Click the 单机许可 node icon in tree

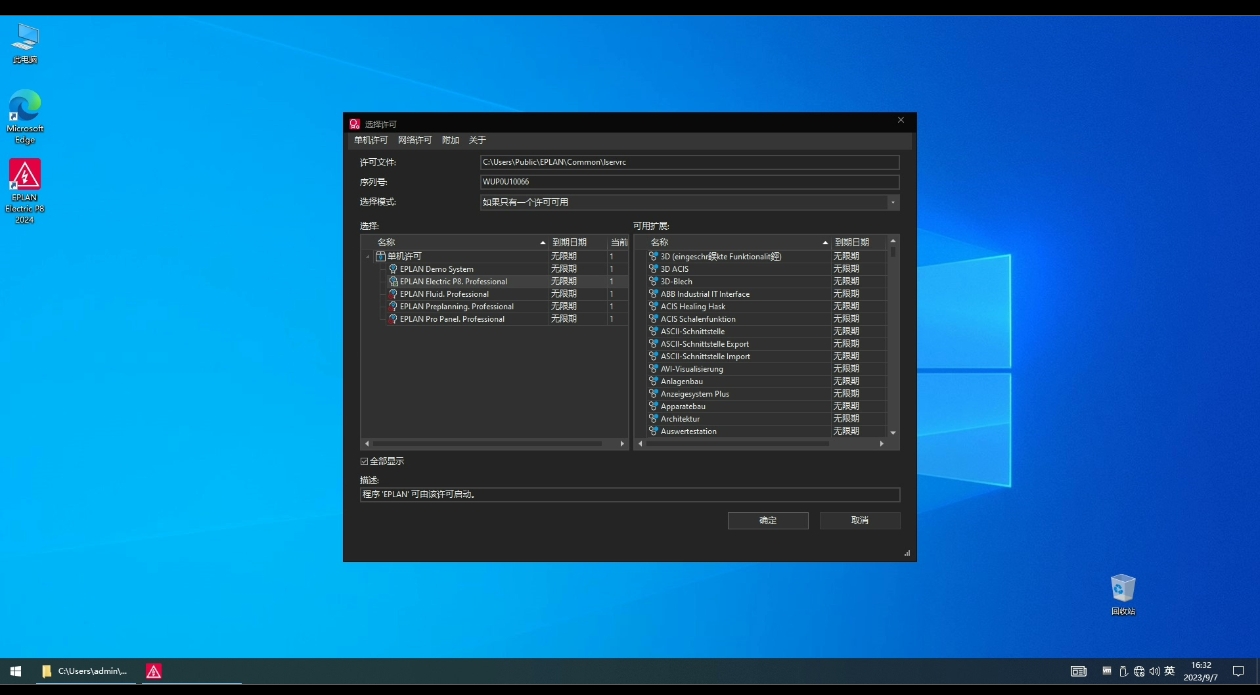(381, 256)
